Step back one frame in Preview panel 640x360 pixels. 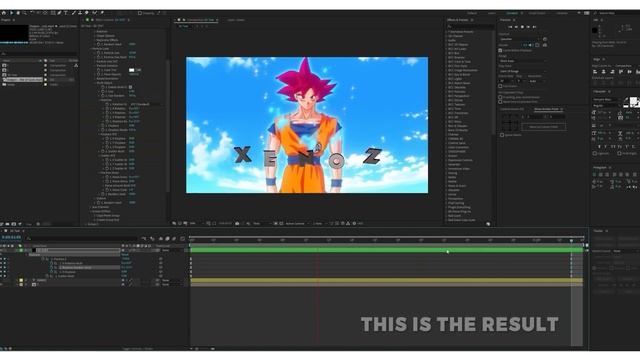pos(516,27)
